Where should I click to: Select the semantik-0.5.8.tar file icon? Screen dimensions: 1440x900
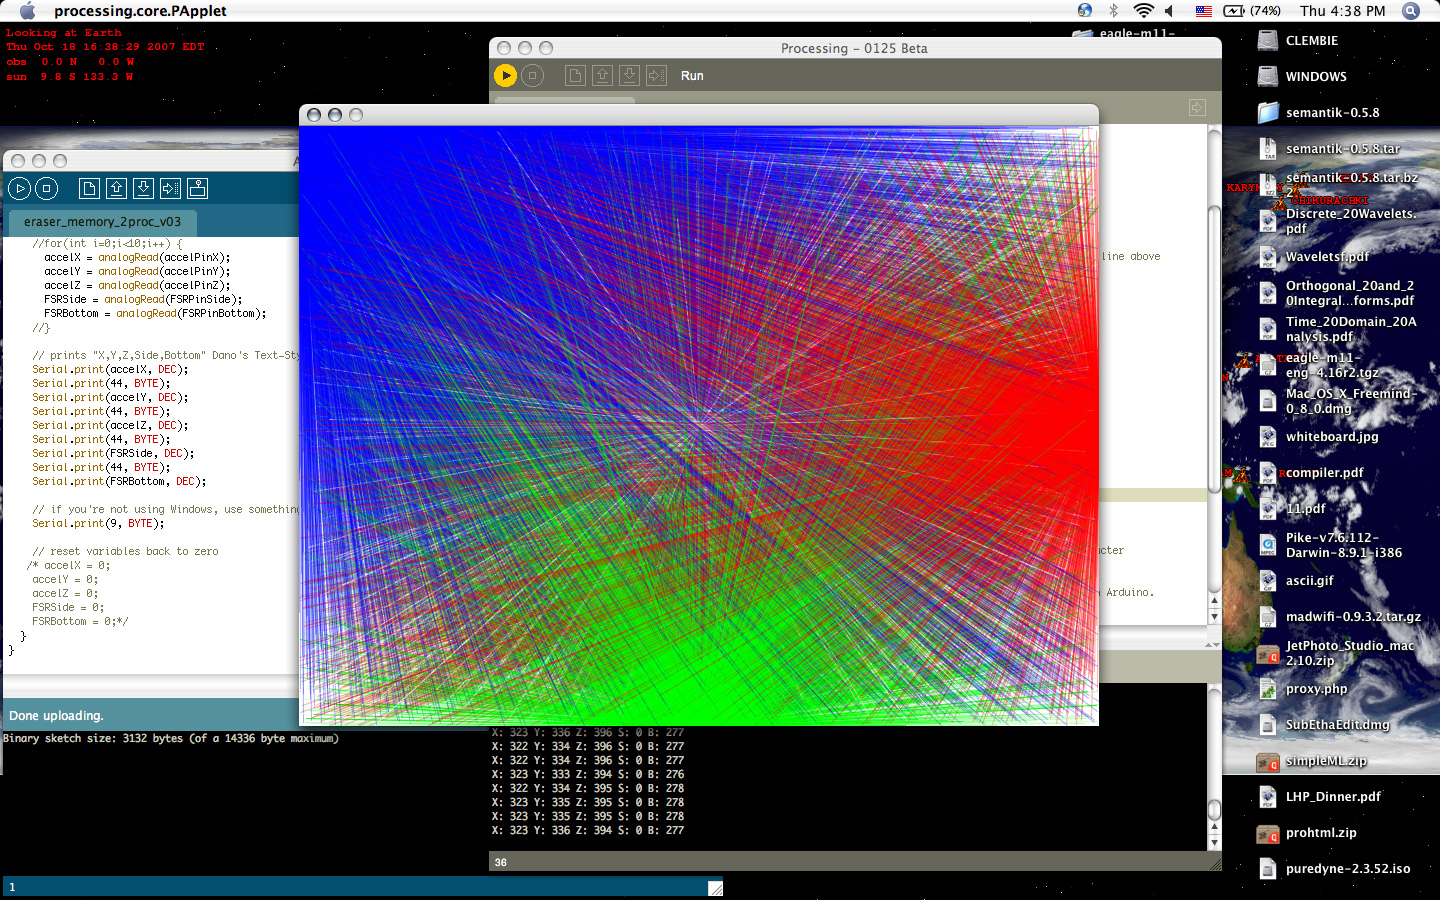pos(1268,149)
